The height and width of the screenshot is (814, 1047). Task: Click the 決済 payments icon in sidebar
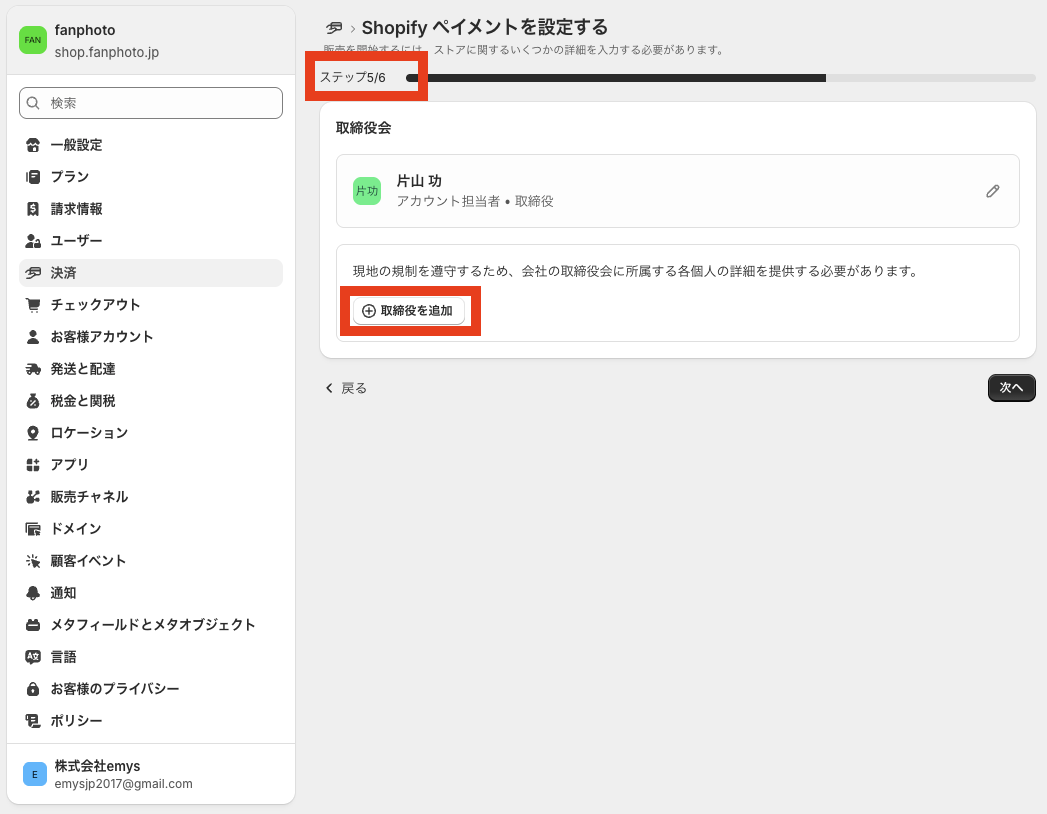[x=33, y=272]
